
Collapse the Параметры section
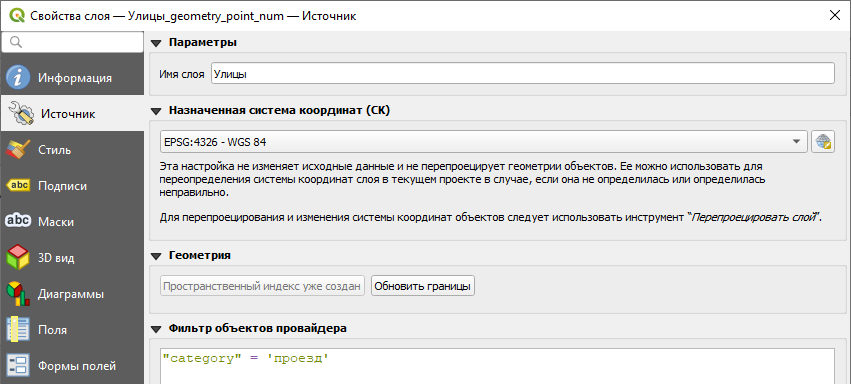[156, 43]
